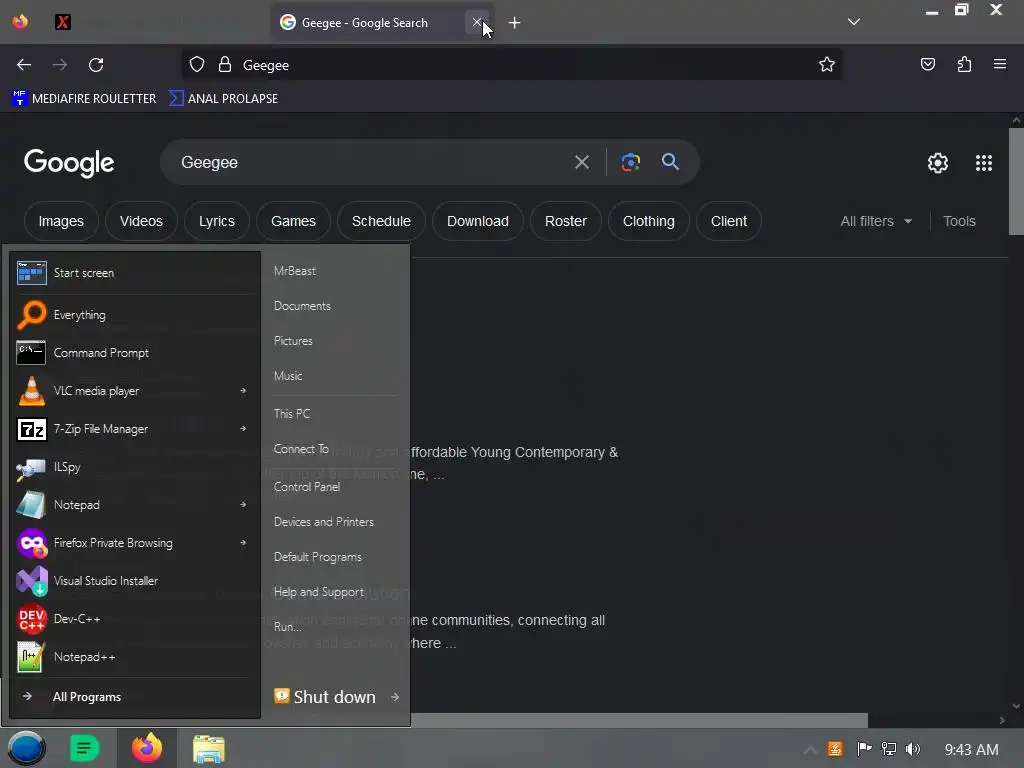Select the Download filter chip
Viewport: 1024px width, 768px height.
pyautogui.click(x=478, y=221)
